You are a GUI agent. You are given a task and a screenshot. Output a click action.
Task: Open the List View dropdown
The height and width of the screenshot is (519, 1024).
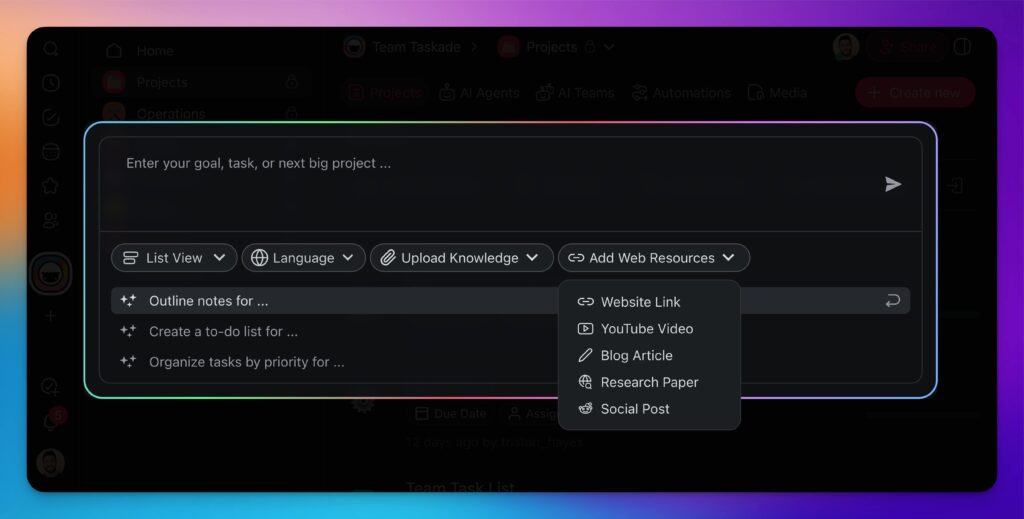point(174,258)
